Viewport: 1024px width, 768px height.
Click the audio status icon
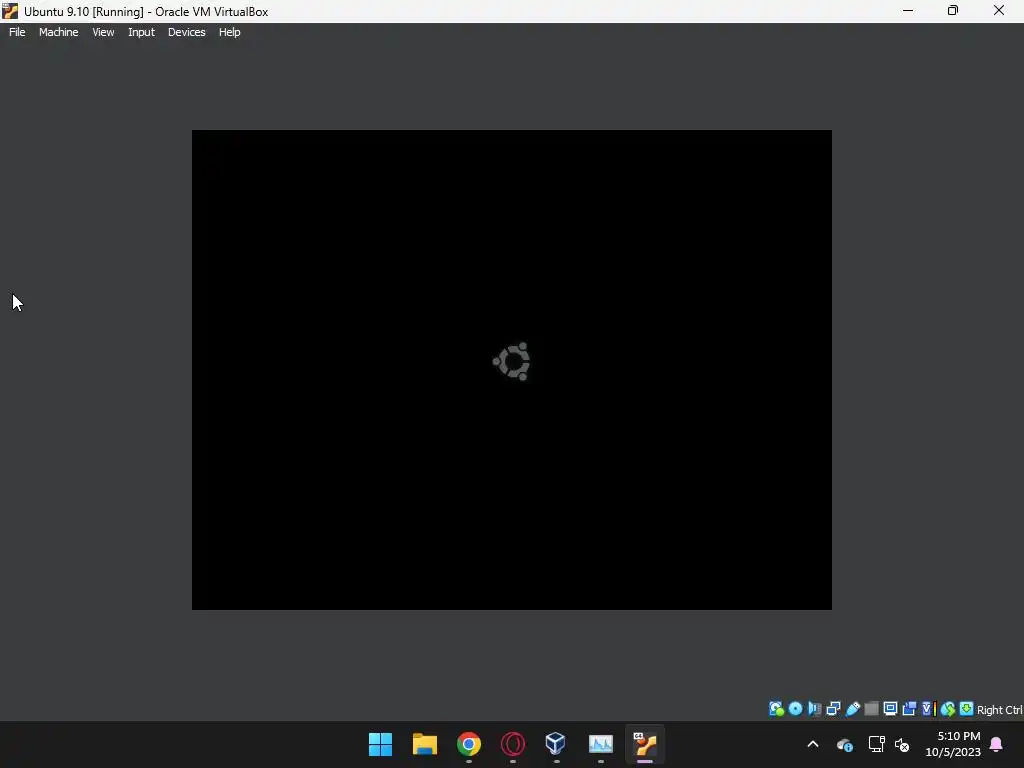[x=814, y=709]
